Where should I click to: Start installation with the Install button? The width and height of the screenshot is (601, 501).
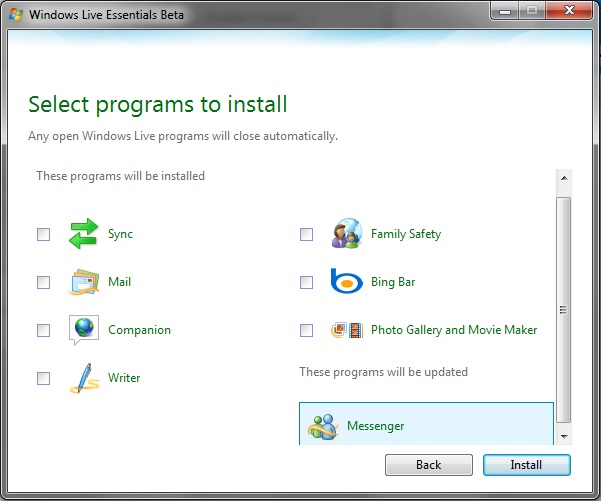(527, 465)
